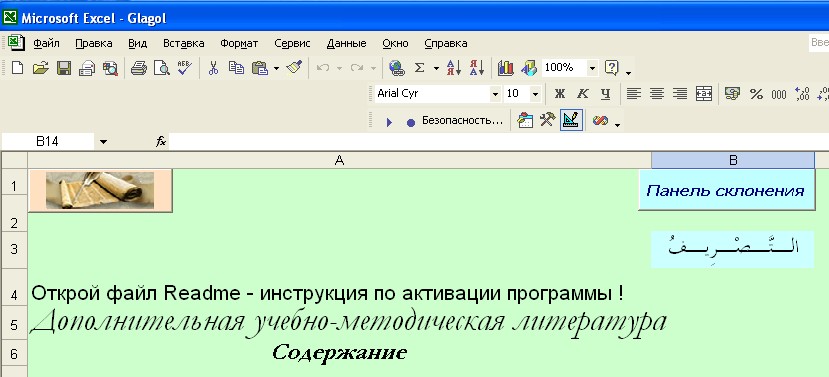Image resolution: width=829 pixels, height=377 pixels.
Task: Activate the Format Painter brush
Action: pos(293,68)
